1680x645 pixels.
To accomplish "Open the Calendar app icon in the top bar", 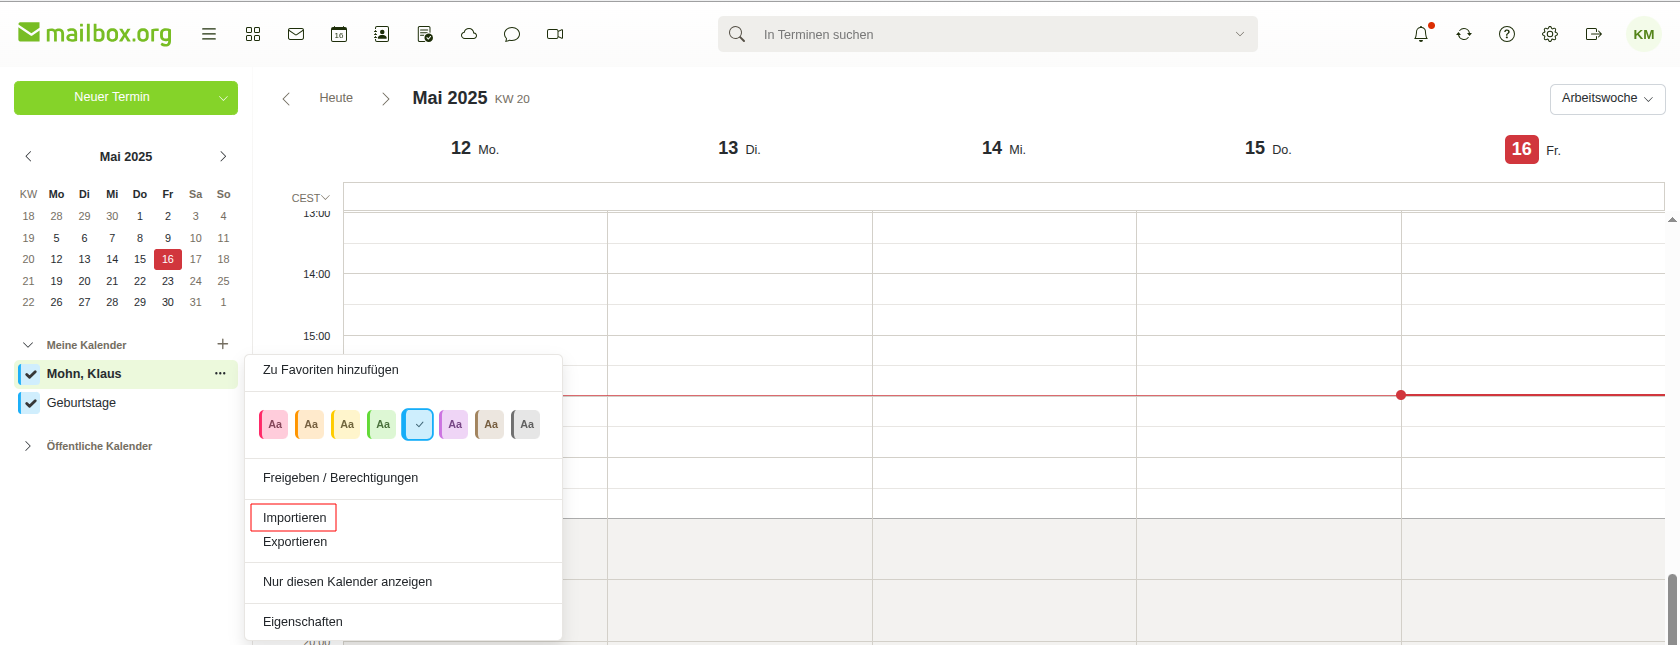I will pos(339,34).
